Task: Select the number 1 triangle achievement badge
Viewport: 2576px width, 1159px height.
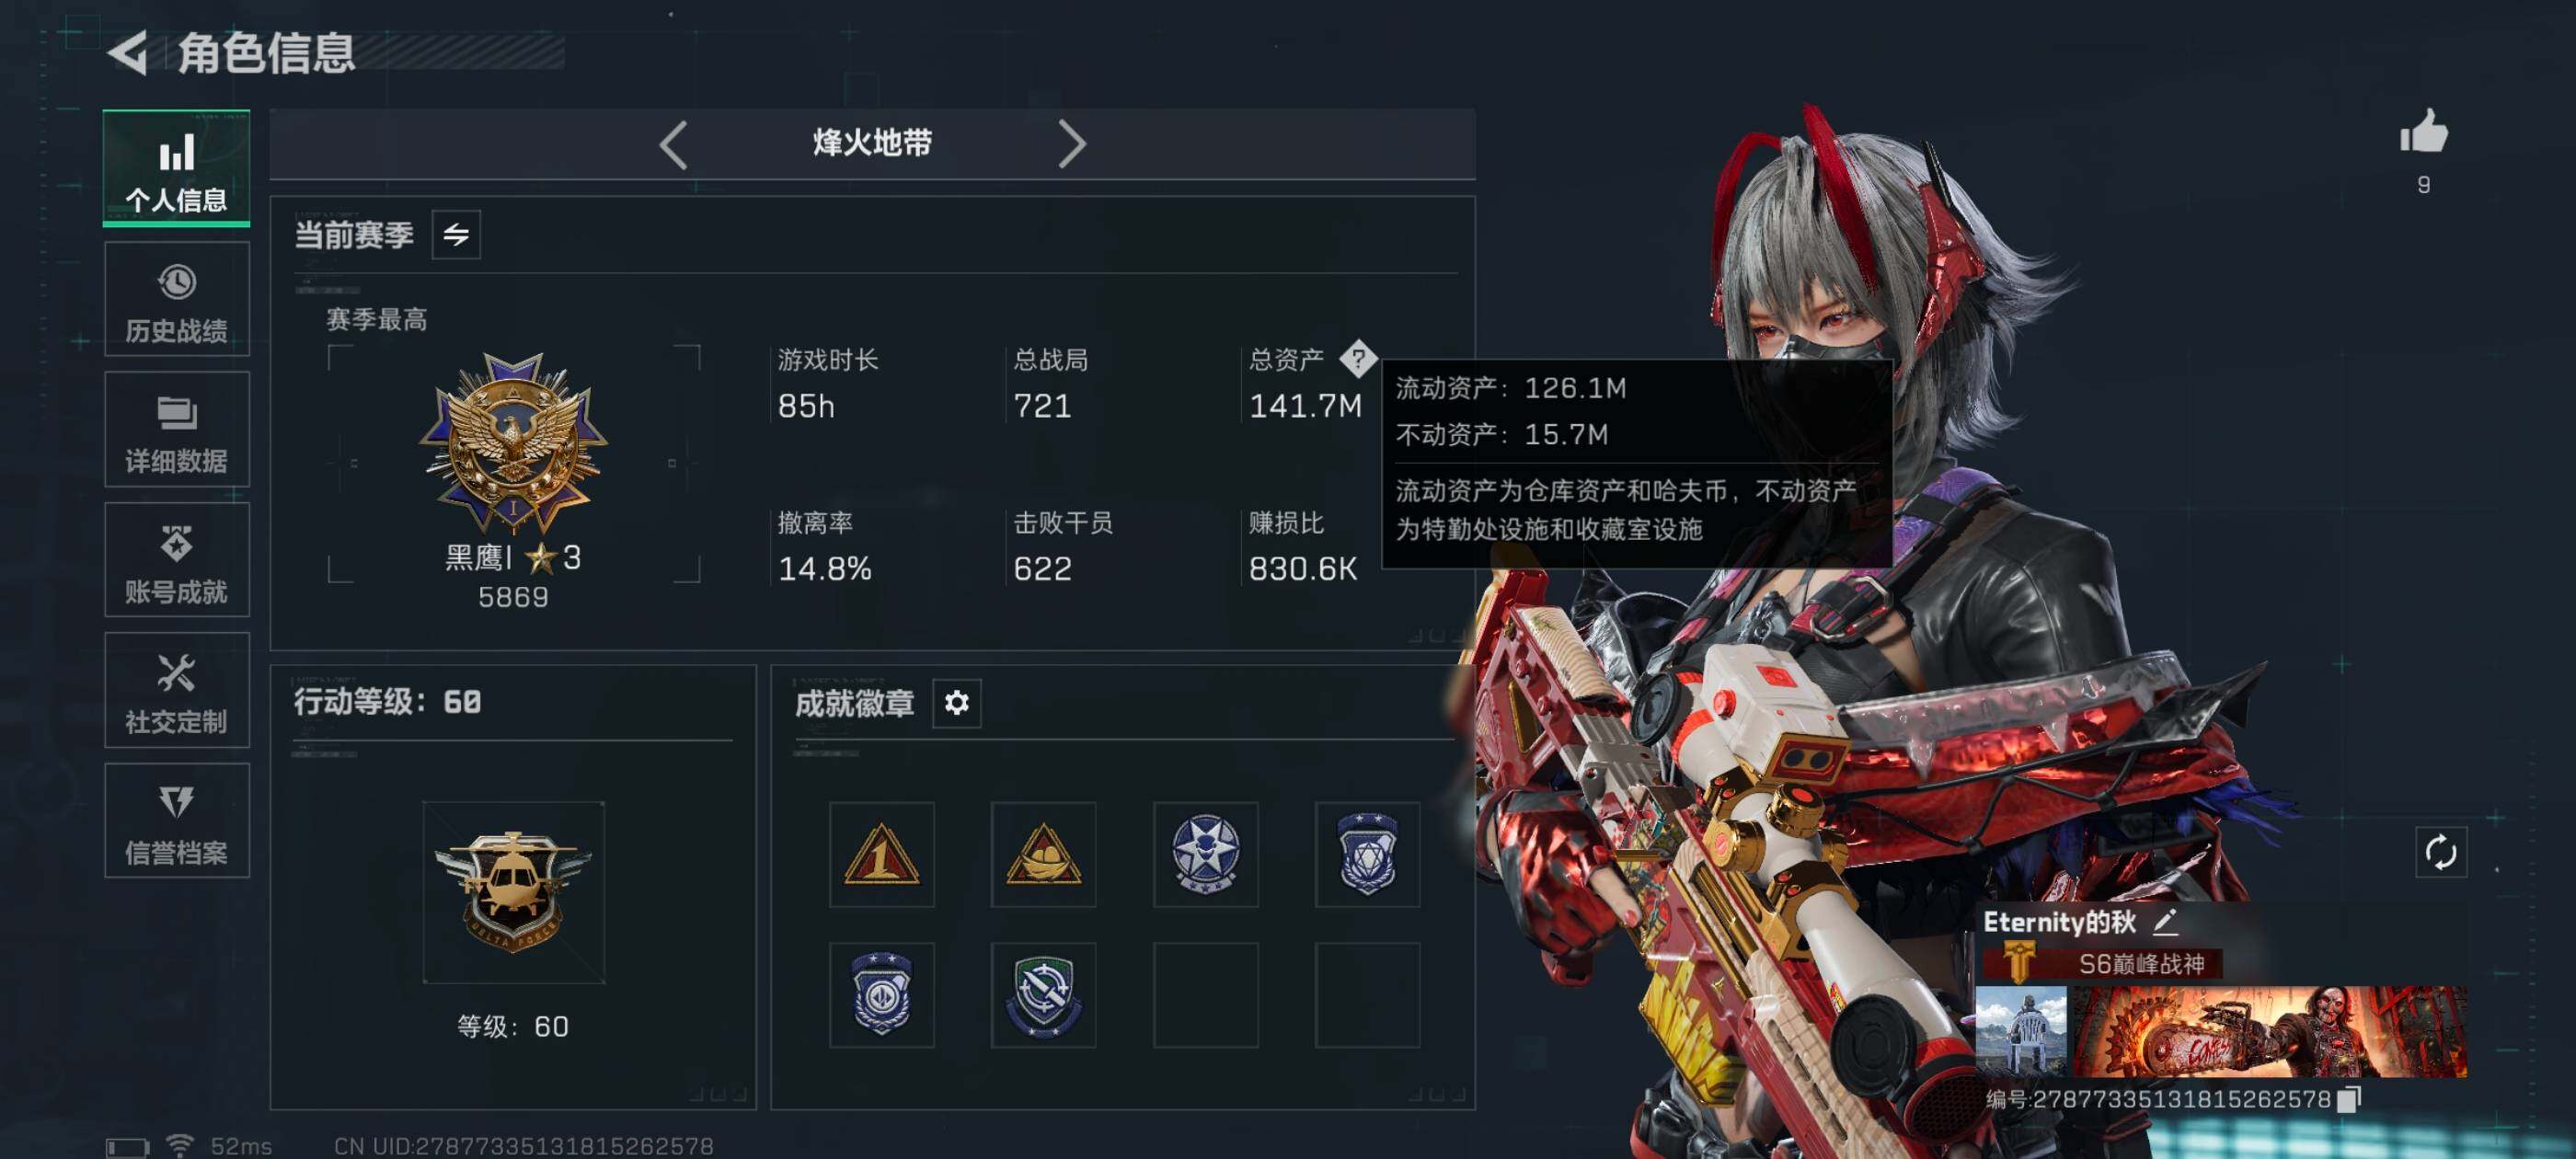Action: pos(881,854)
